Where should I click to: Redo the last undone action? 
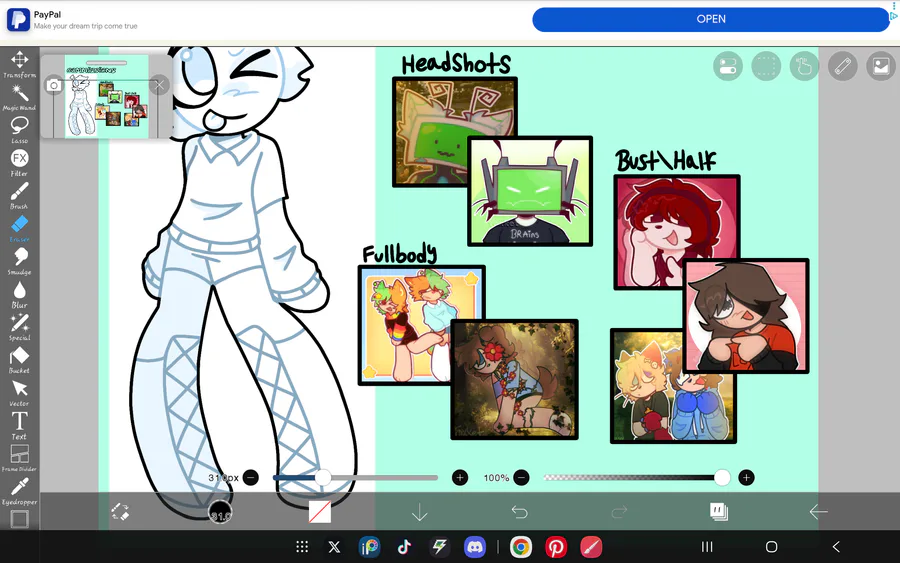tap(619, 511)
